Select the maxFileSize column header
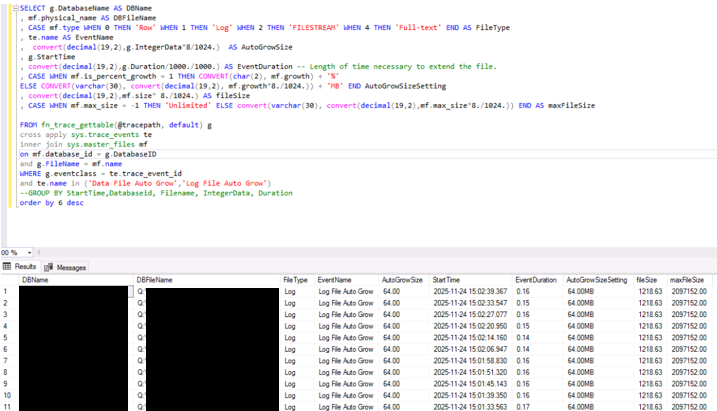 coord(687,280)
